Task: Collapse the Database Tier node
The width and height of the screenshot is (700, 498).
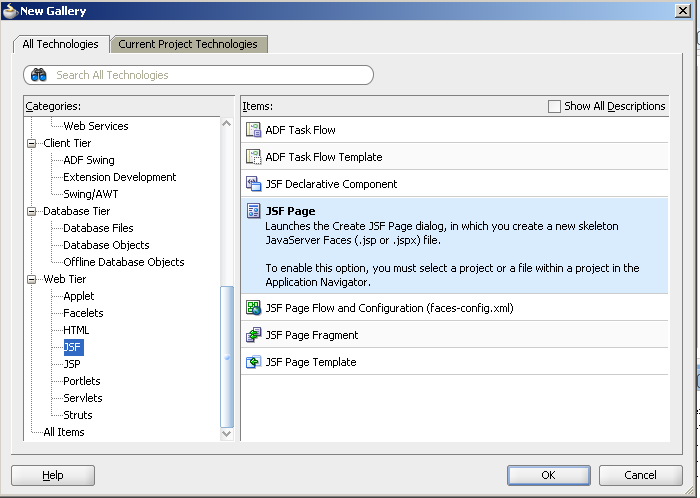Action: pyautogui.click(x=32, y=211)
